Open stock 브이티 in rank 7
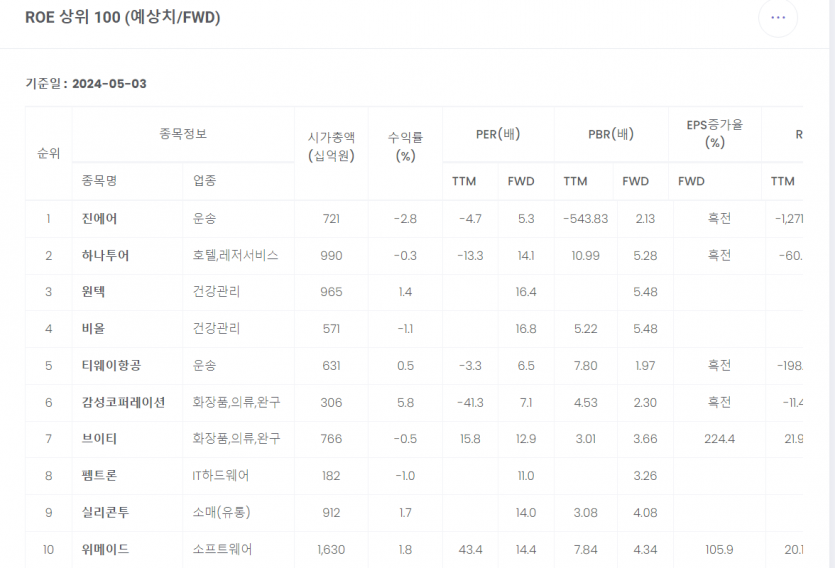The width and height of the screenshot is (835, 568). coord(100,439)
